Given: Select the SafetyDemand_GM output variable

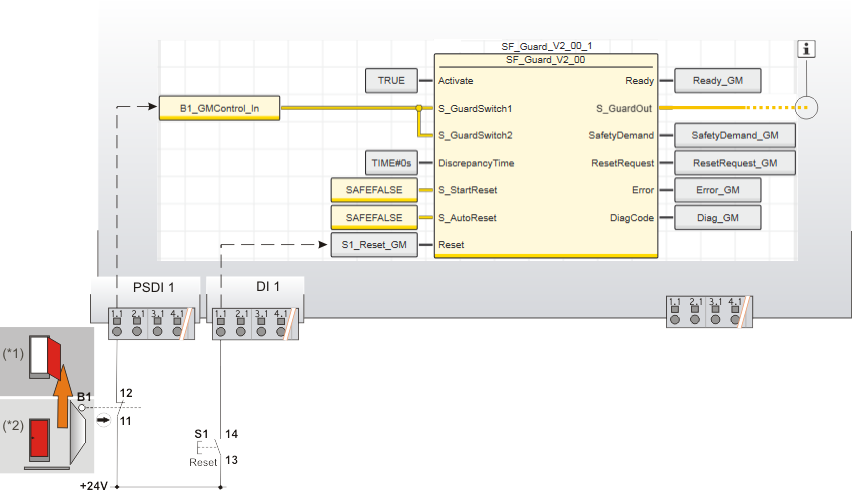Looking at the screenshot, I should tap(735, 135).
